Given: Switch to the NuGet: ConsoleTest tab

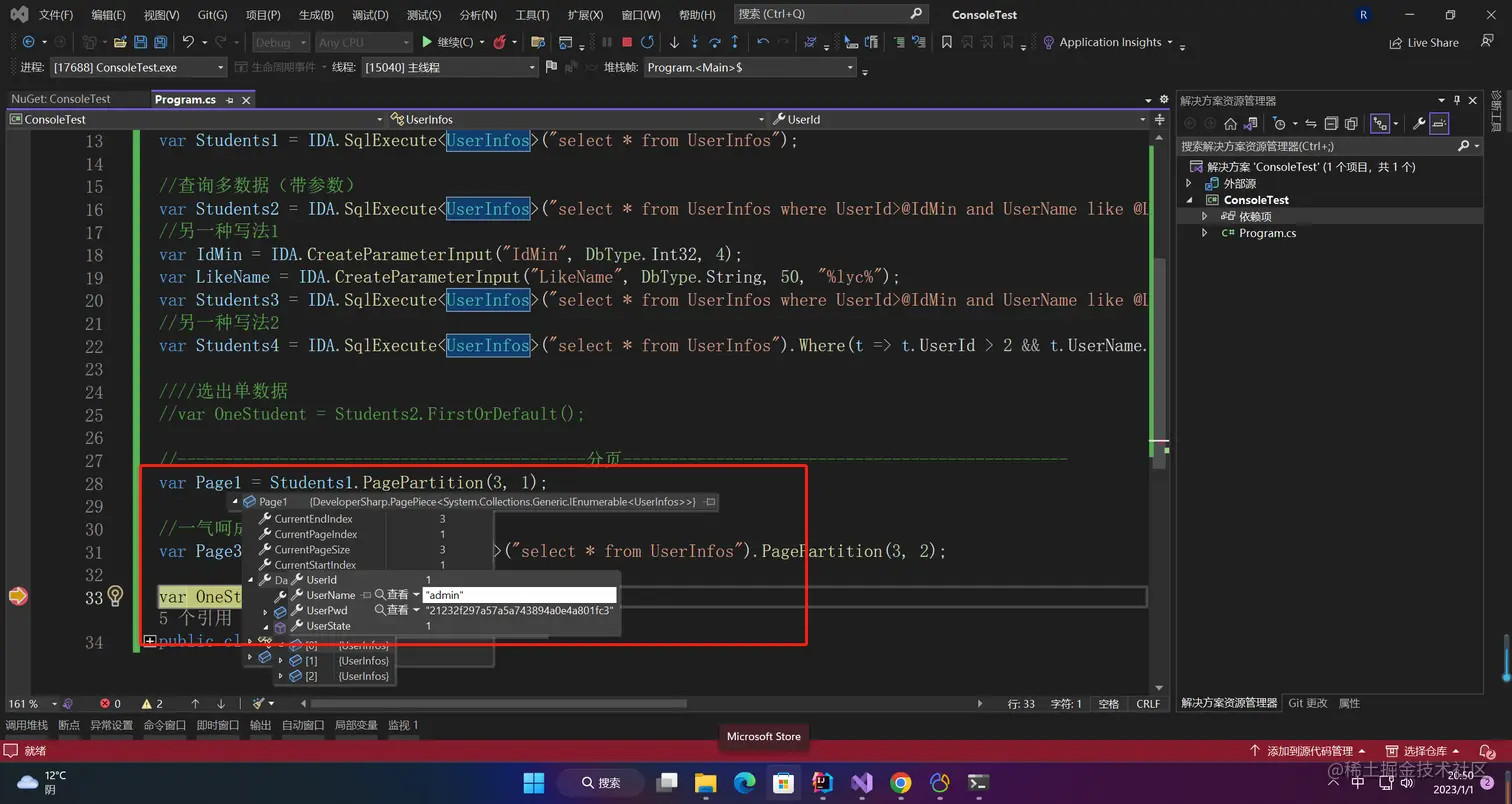Looking at the screenshot, I should click(60, 99).
